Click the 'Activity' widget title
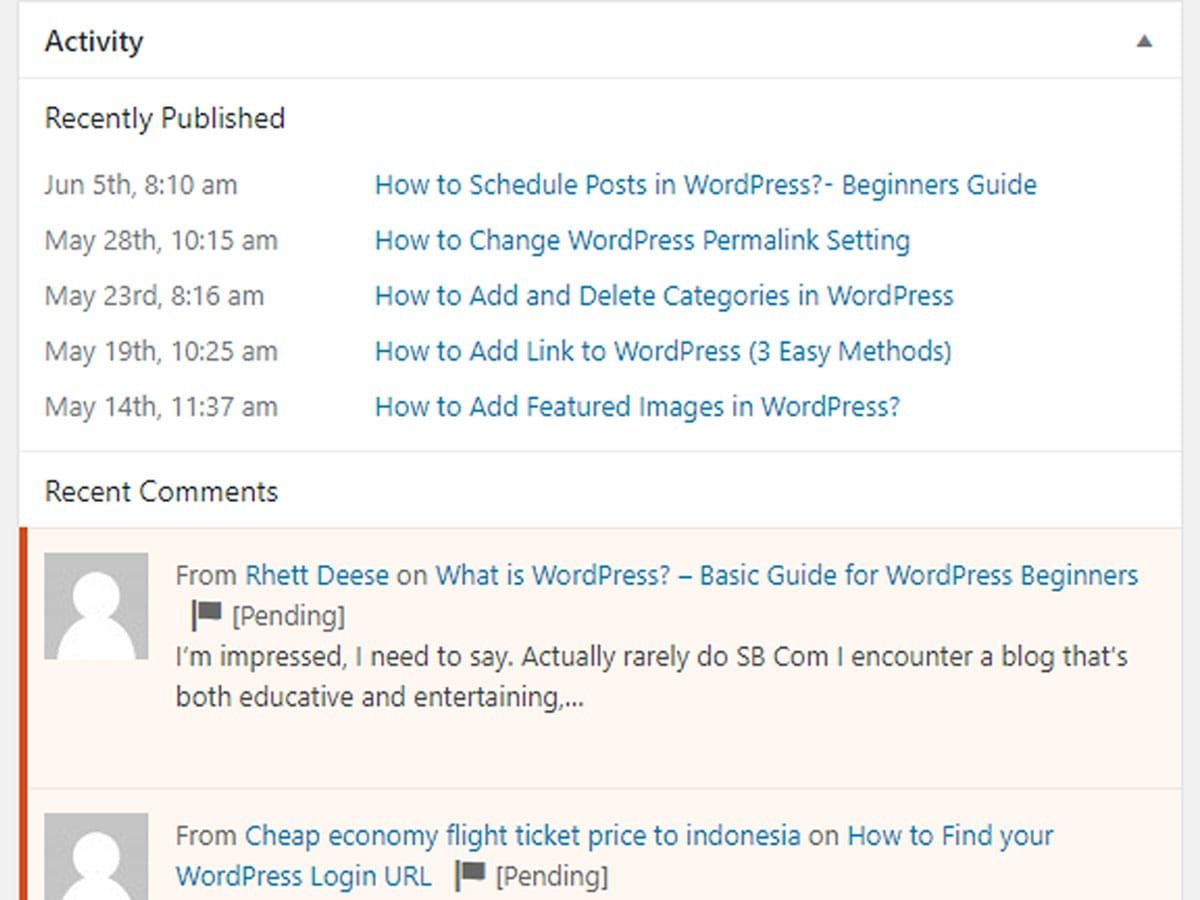Viewport: 1200px width, 900px height. (x=94, y=42)
